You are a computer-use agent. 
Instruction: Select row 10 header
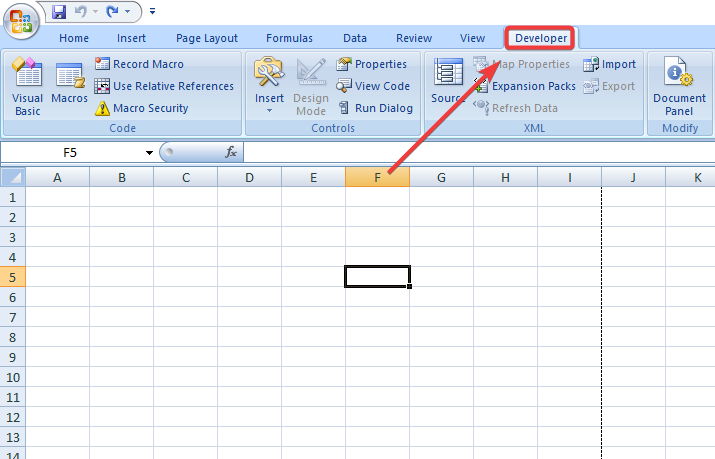[13, 377]
